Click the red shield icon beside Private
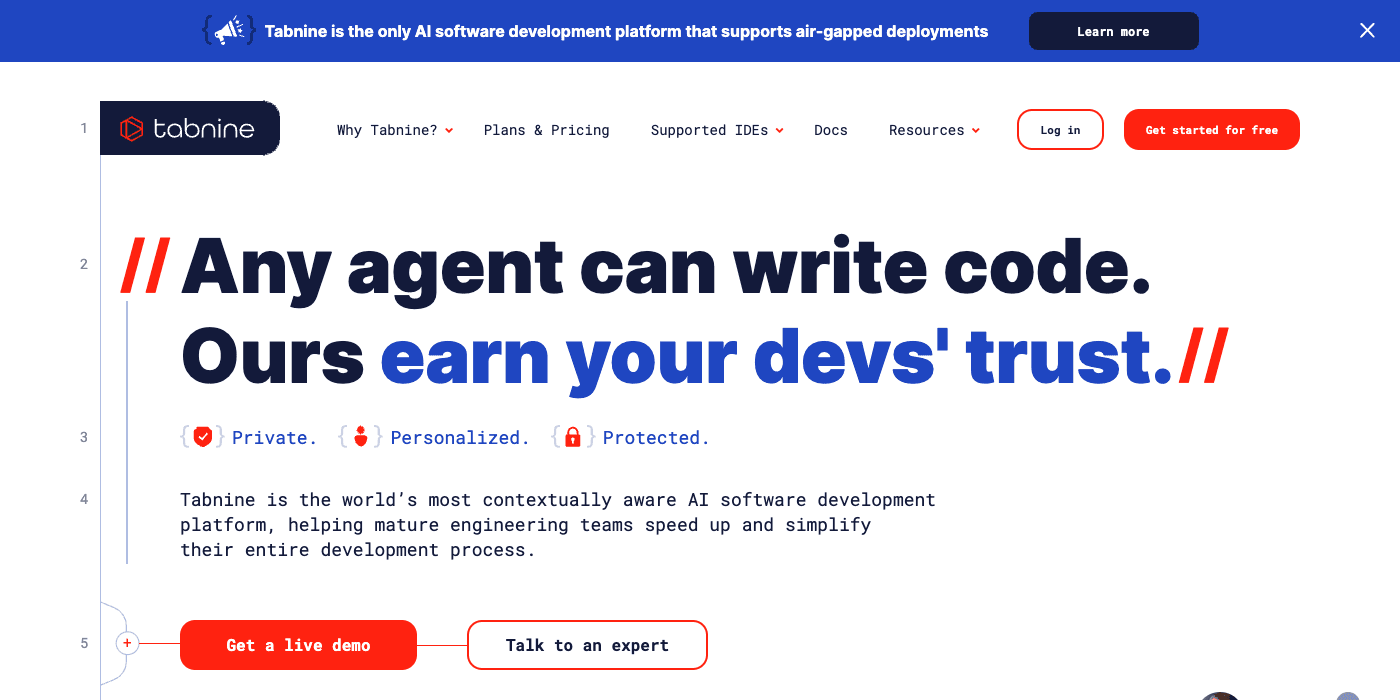The width and height of the screenshot is (1400, 700). (x=203, y=437)
